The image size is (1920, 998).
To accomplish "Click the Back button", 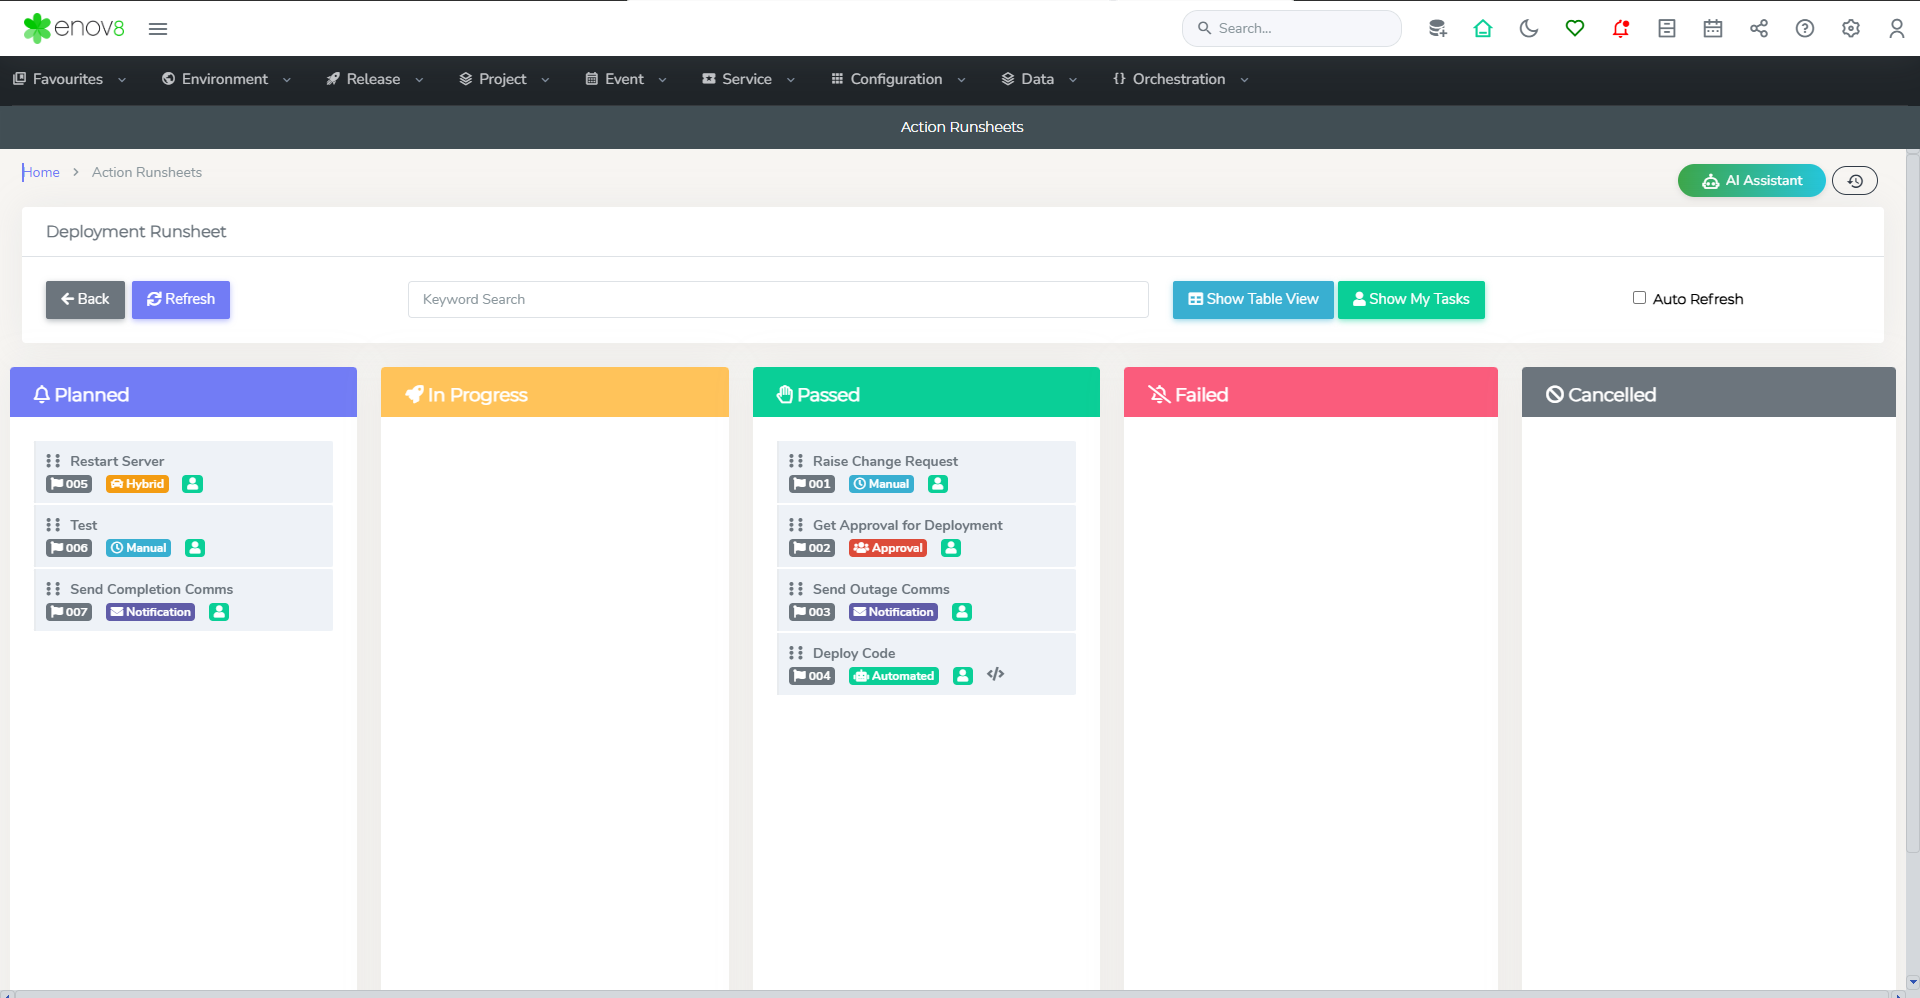I will [85, 299].
